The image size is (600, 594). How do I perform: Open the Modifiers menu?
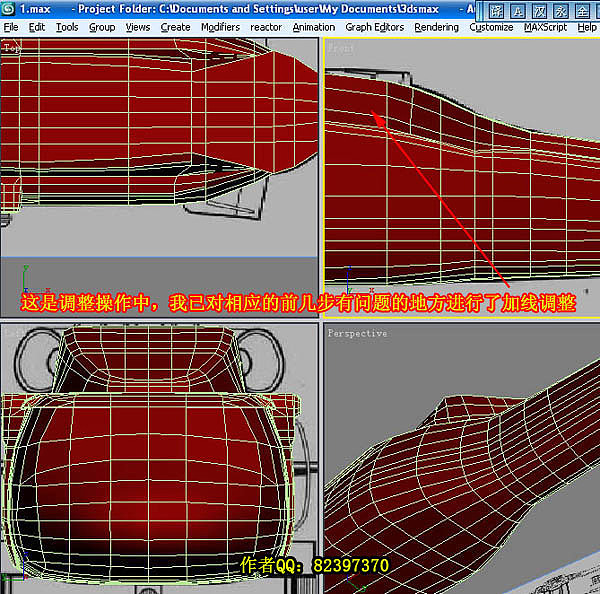coord(220,27)
